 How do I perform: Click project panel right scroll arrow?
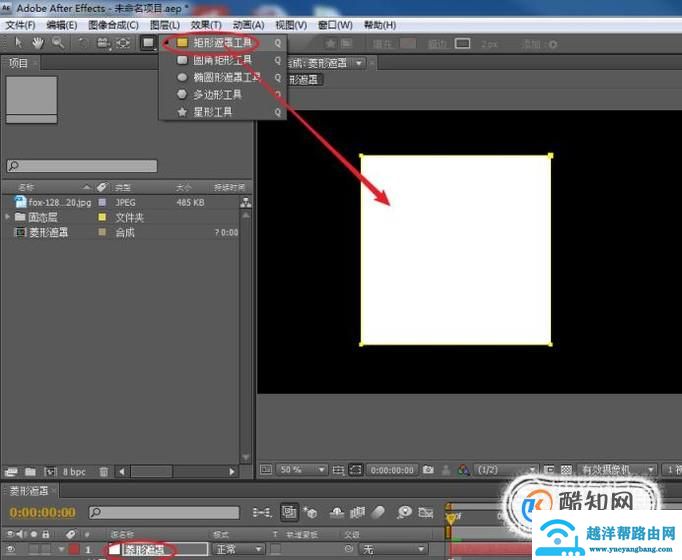pos(232,472)
